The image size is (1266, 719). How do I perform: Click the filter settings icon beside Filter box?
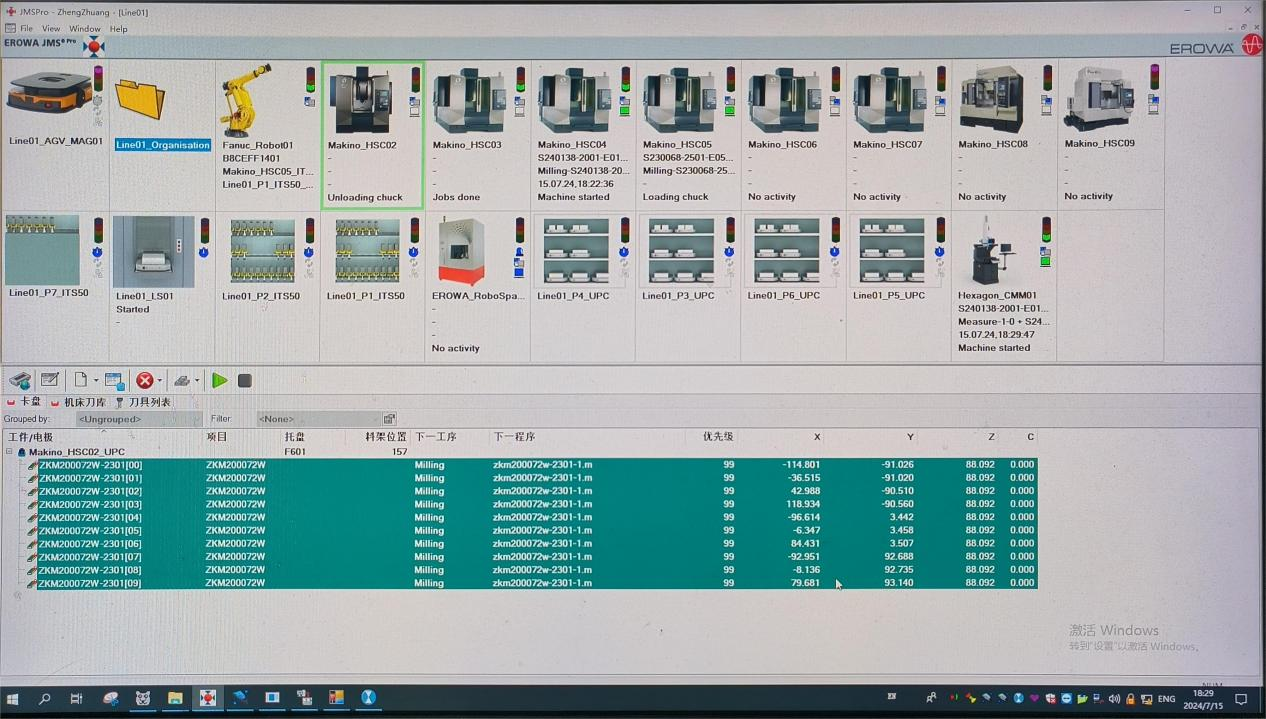[389, 419]
